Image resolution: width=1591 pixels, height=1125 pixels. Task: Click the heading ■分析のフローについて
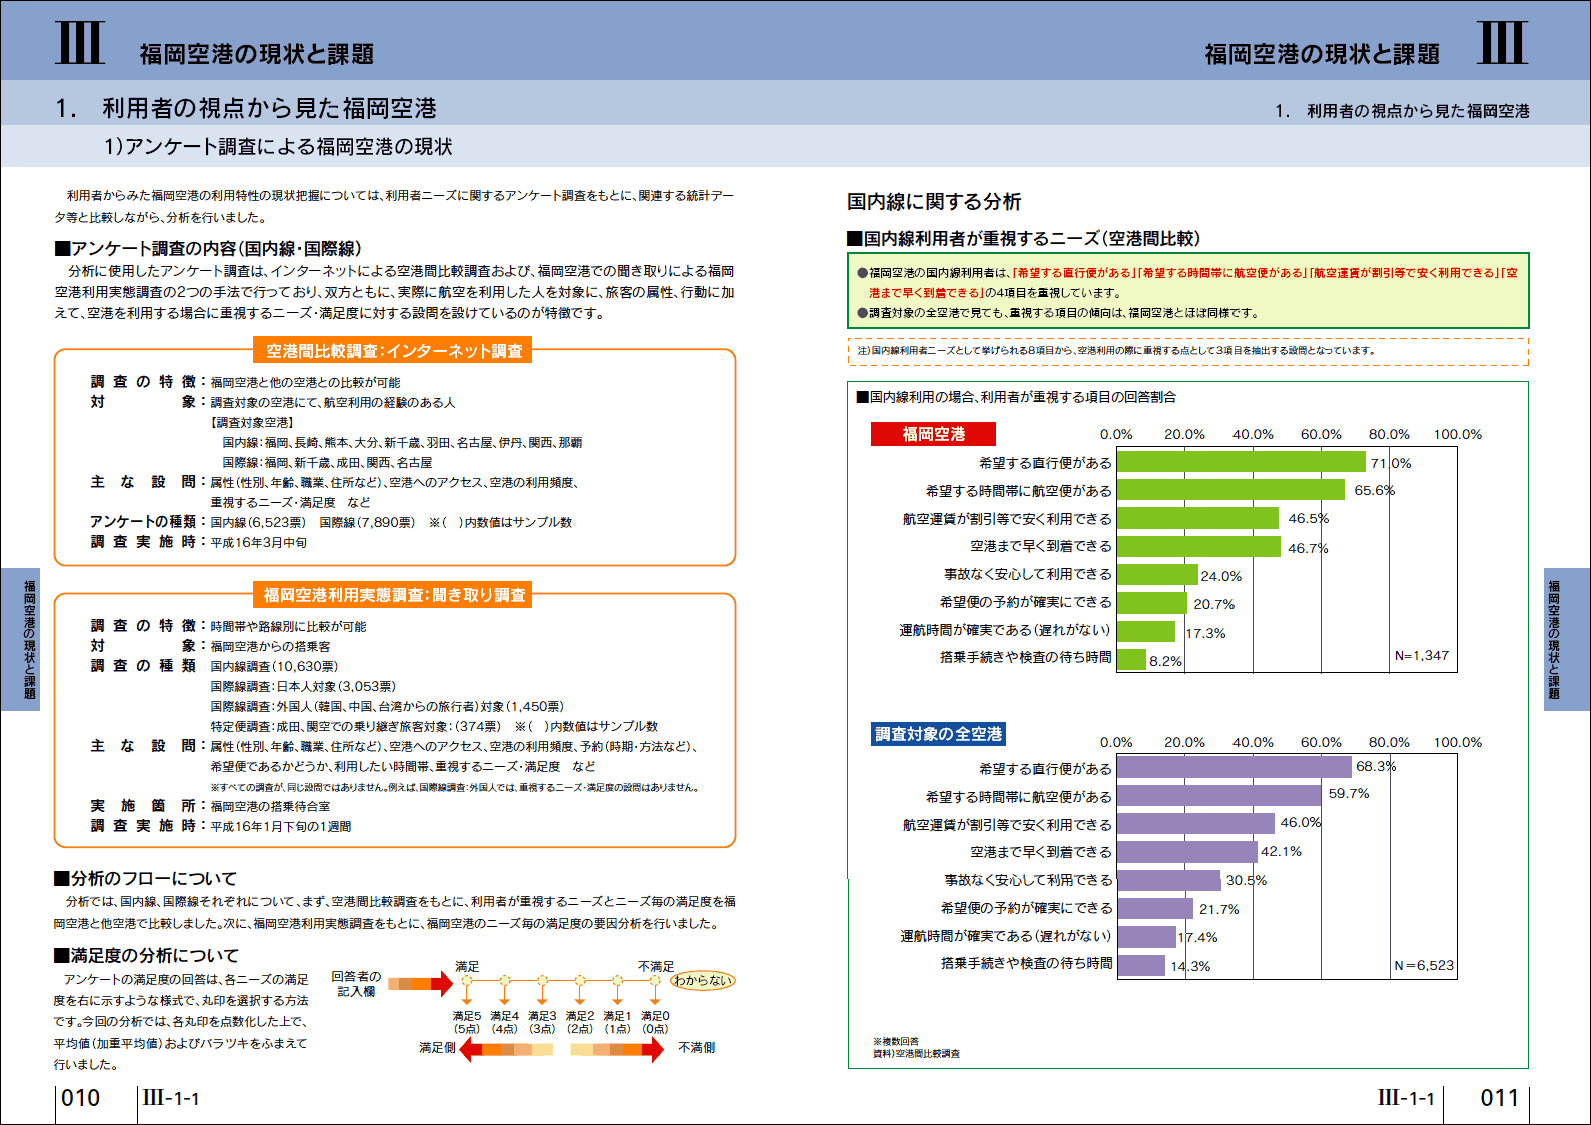coord(145,878)
